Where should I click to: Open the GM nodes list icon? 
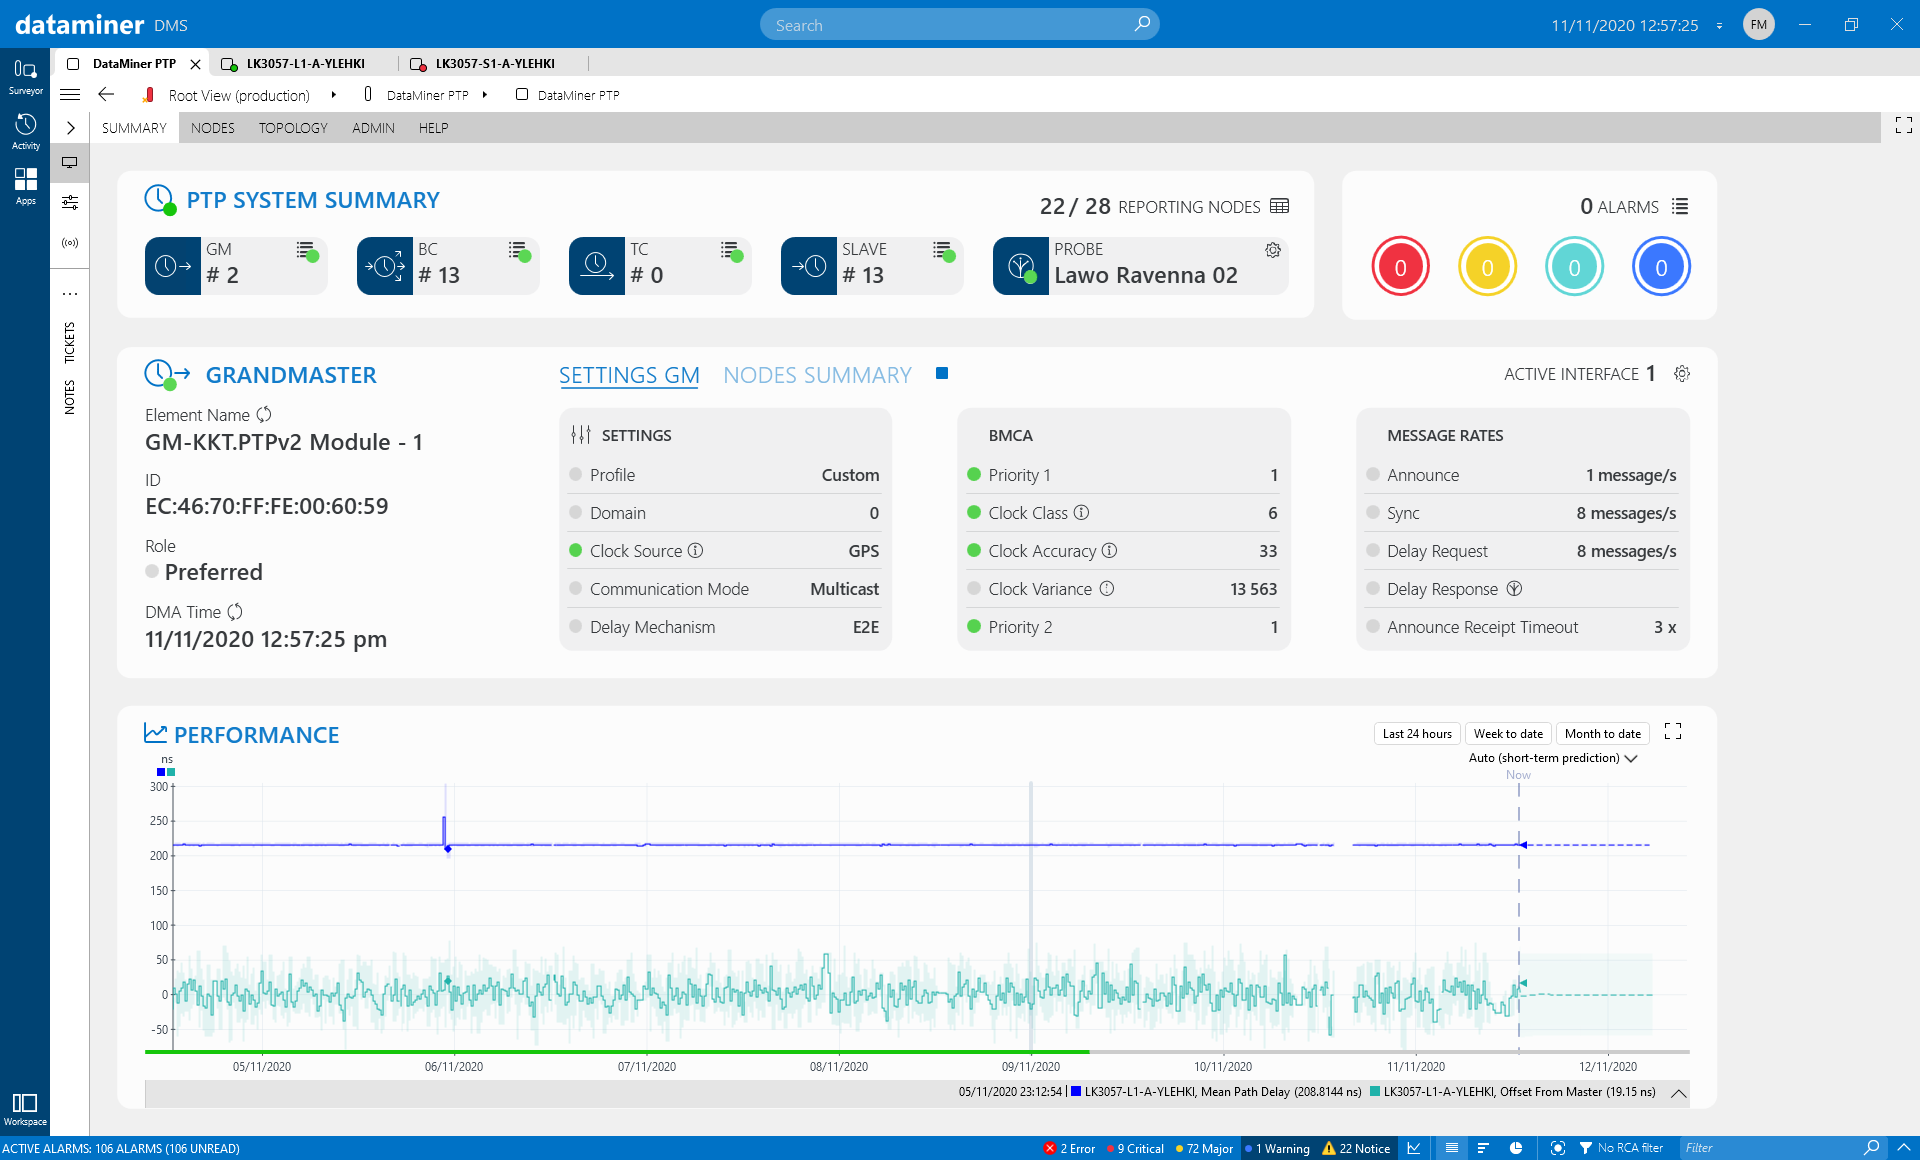(x=306, y=251)
